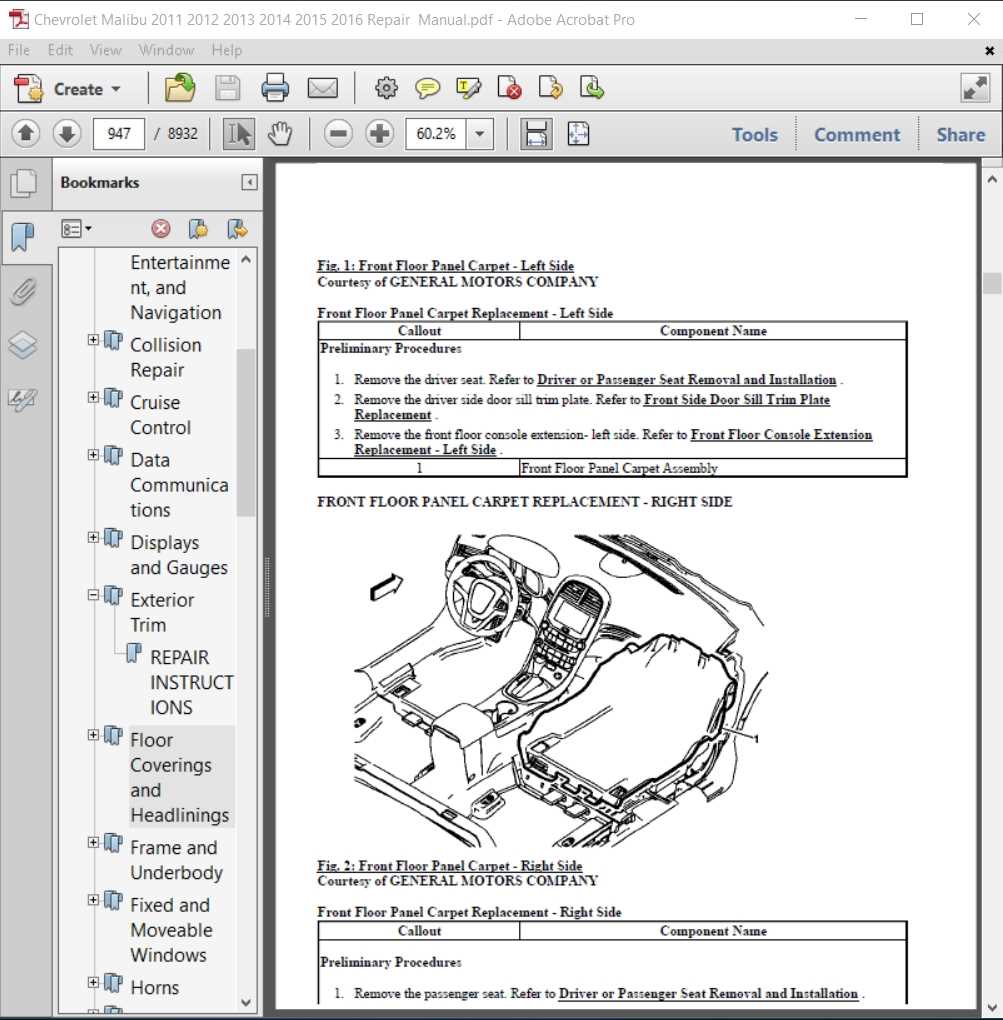Open the Tools pane
The image size is (1003, 1020).
point(755,135)
